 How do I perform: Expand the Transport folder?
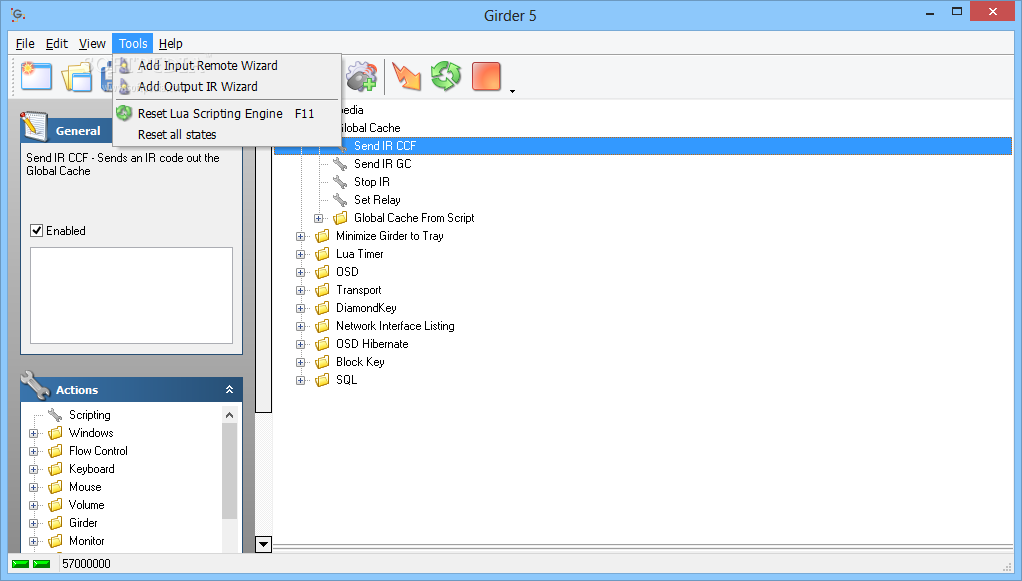click(x=300, y=290)
